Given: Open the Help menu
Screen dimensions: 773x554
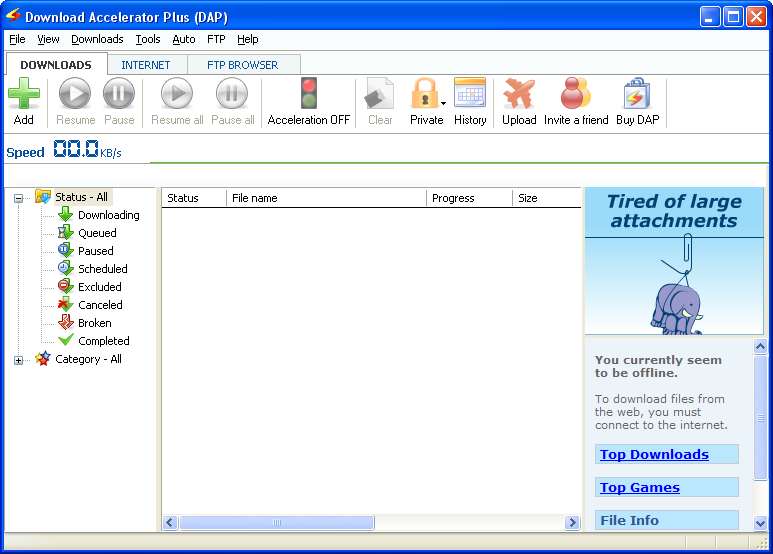Looking at the screenshot, I should click(247, 39).
